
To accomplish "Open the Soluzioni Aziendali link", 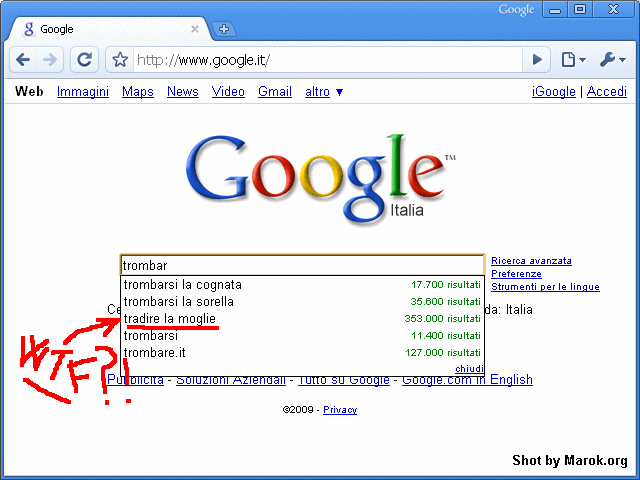I will click(x=231, y=380).
